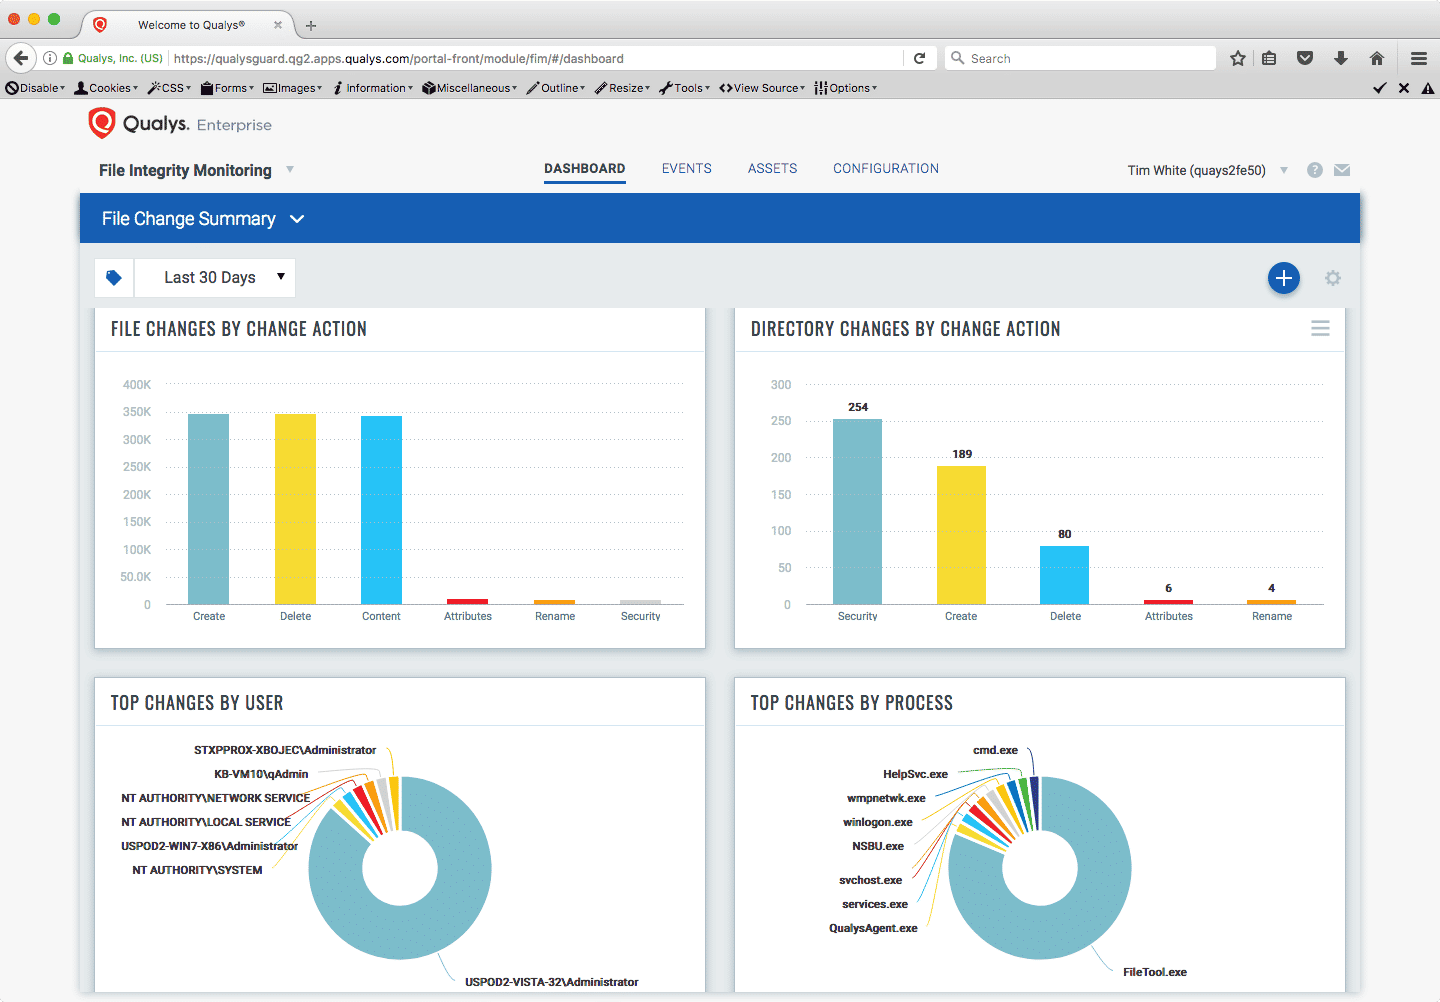
Task: Add a widget with the plus button
Action: click(1284, 278)
